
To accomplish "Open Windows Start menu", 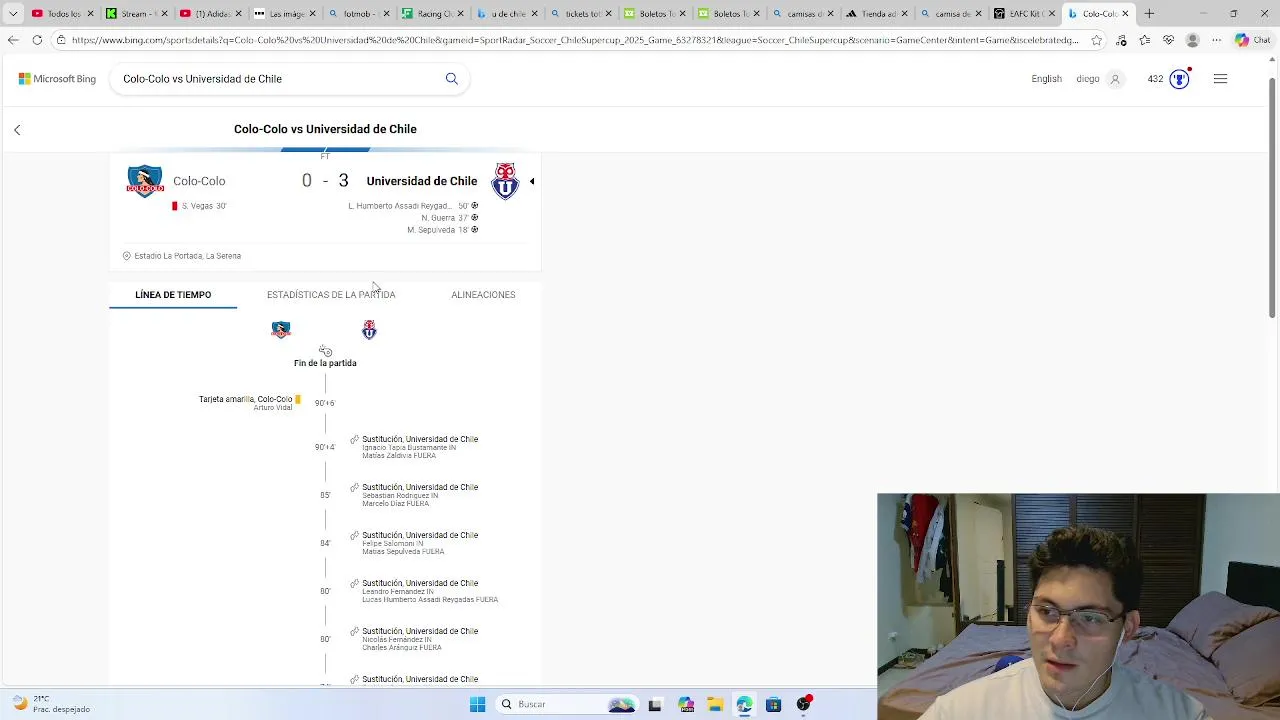I will point(477,704).
